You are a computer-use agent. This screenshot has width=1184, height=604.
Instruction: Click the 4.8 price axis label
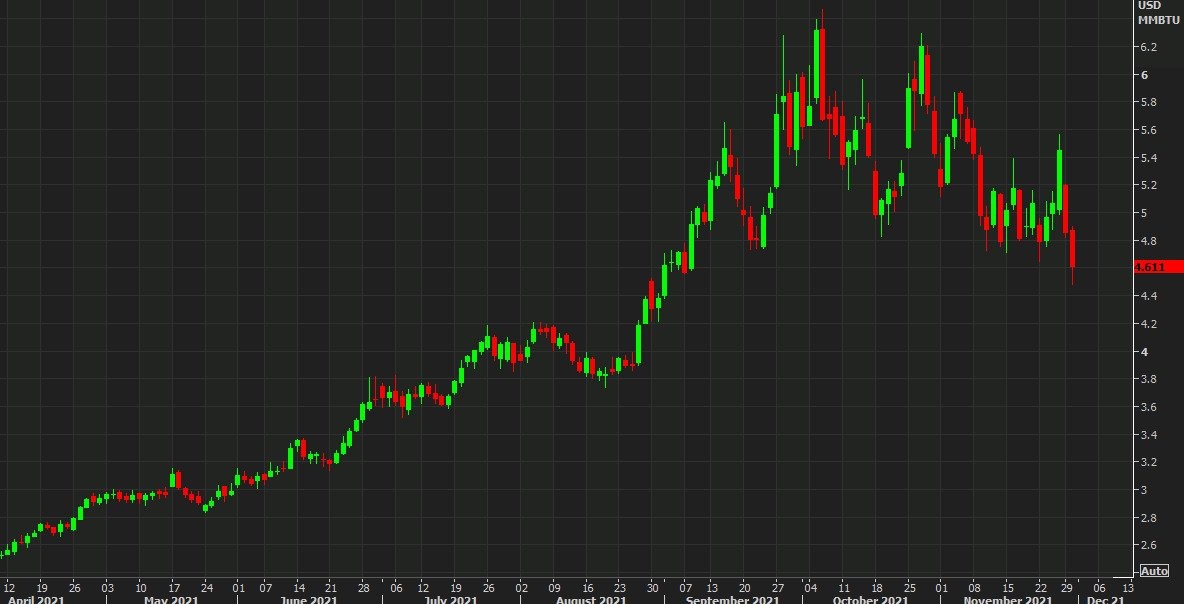point(1149,241)
